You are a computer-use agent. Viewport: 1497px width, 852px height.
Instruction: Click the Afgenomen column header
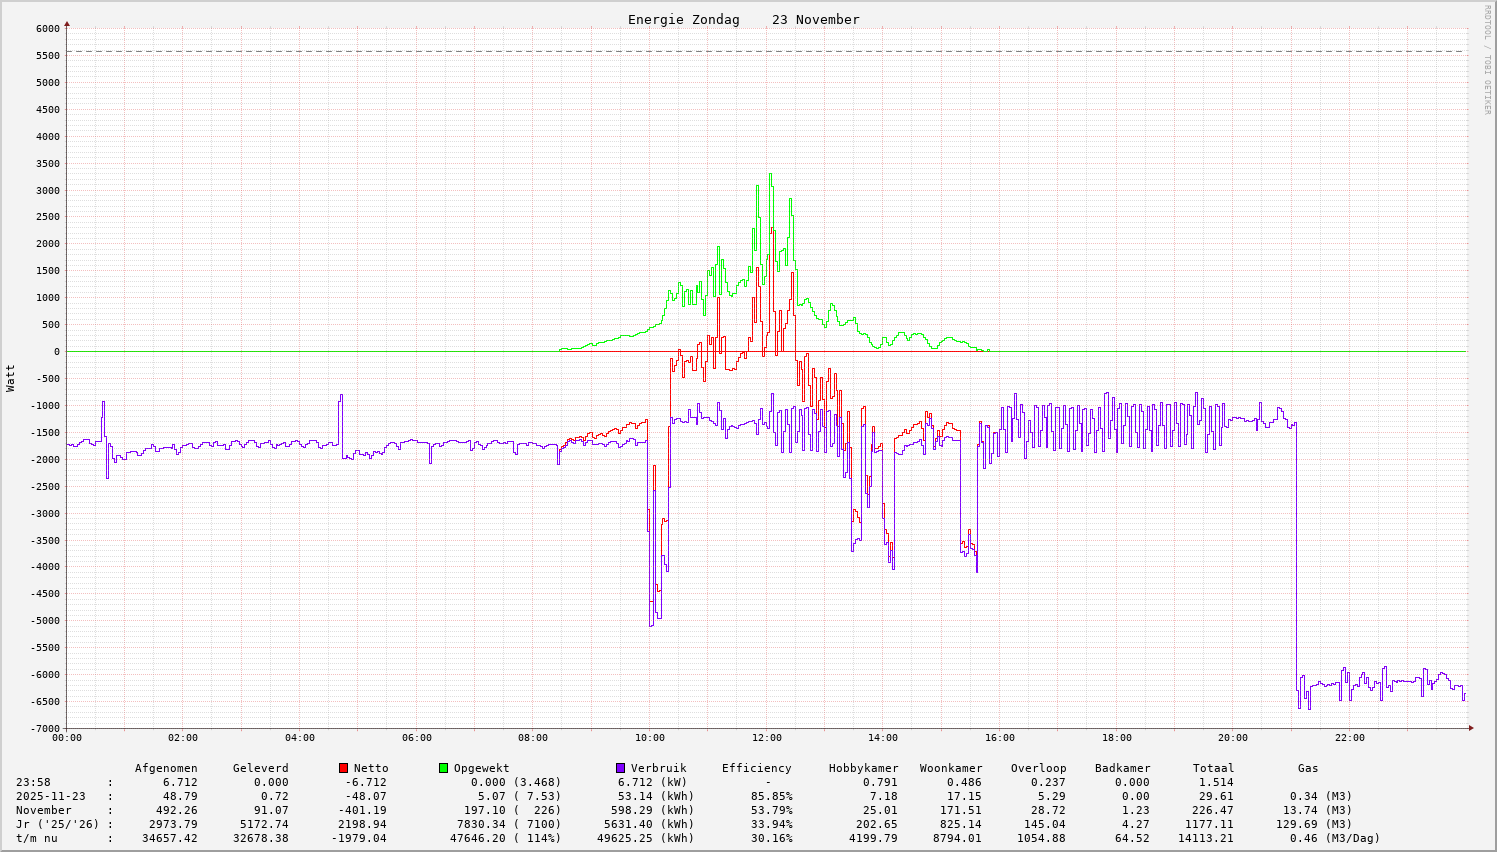(x=166, y=768)
